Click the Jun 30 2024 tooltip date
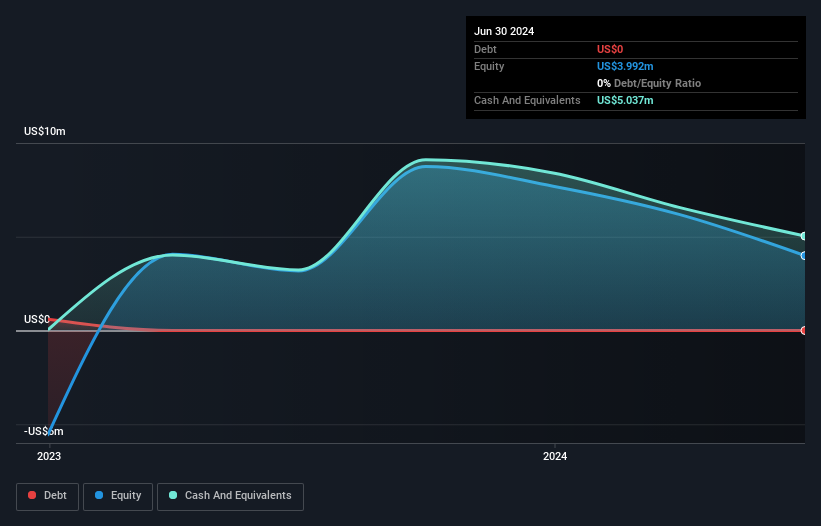 (x=504, y=31)
